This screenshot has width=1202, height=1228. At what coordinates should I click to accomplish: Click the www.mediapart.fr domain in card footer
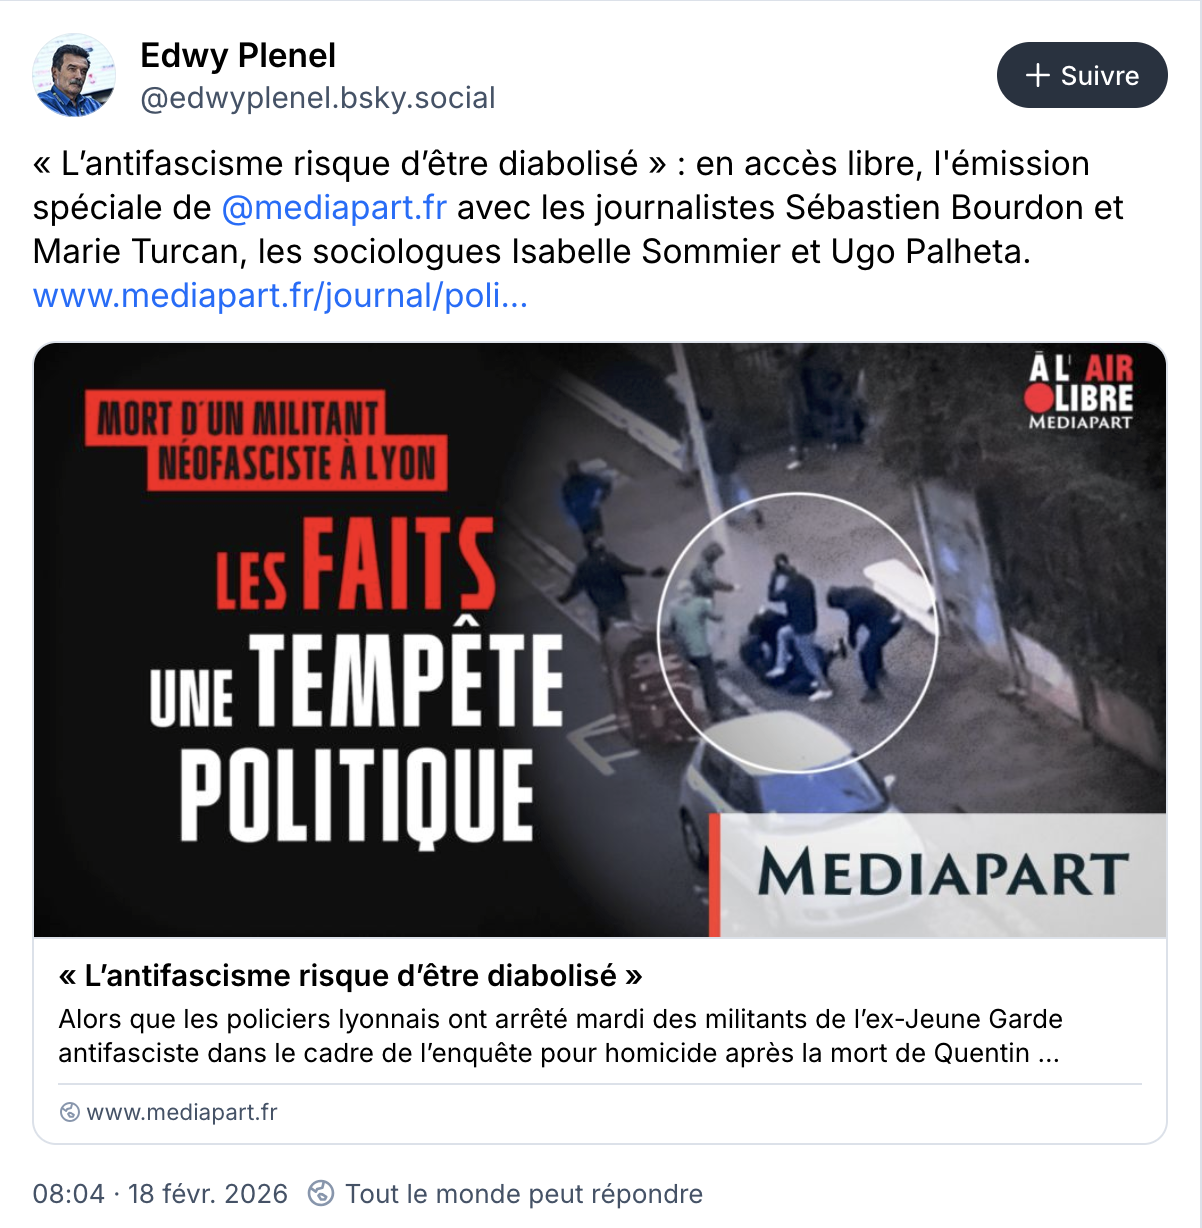point(182,1112)
